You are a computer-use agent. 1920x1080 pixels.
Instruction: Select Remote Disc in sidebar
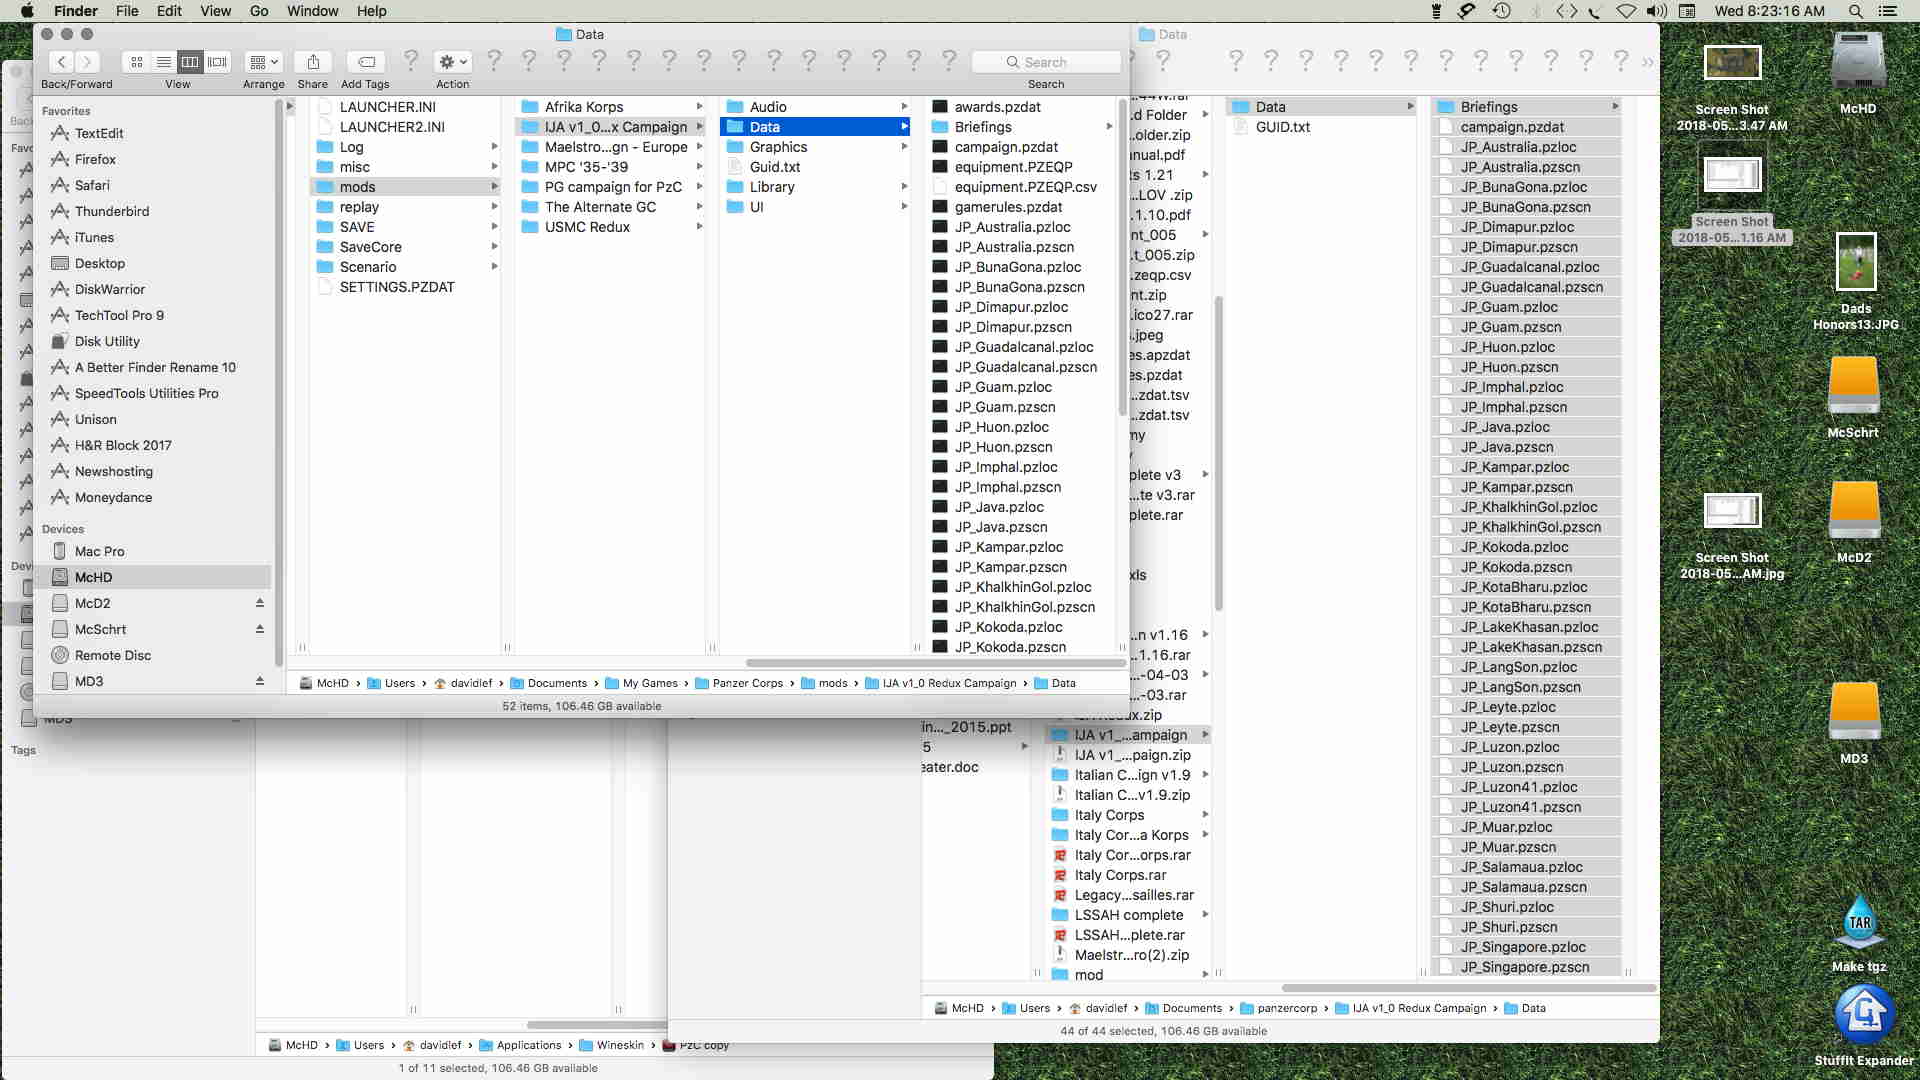coord(112,655)
